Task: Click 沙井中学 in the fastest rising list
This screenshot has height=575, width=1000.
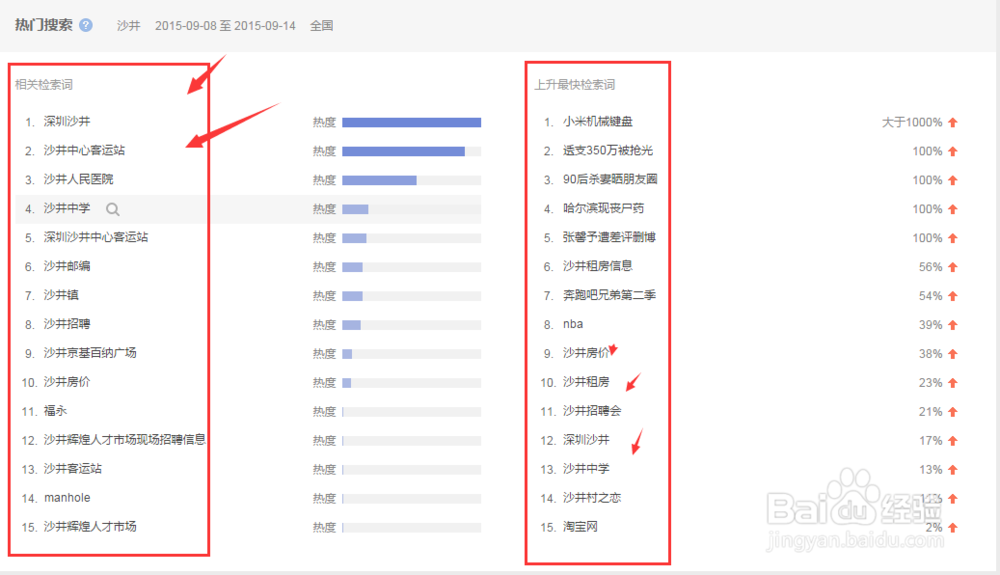Action: (x=586, y=469)
